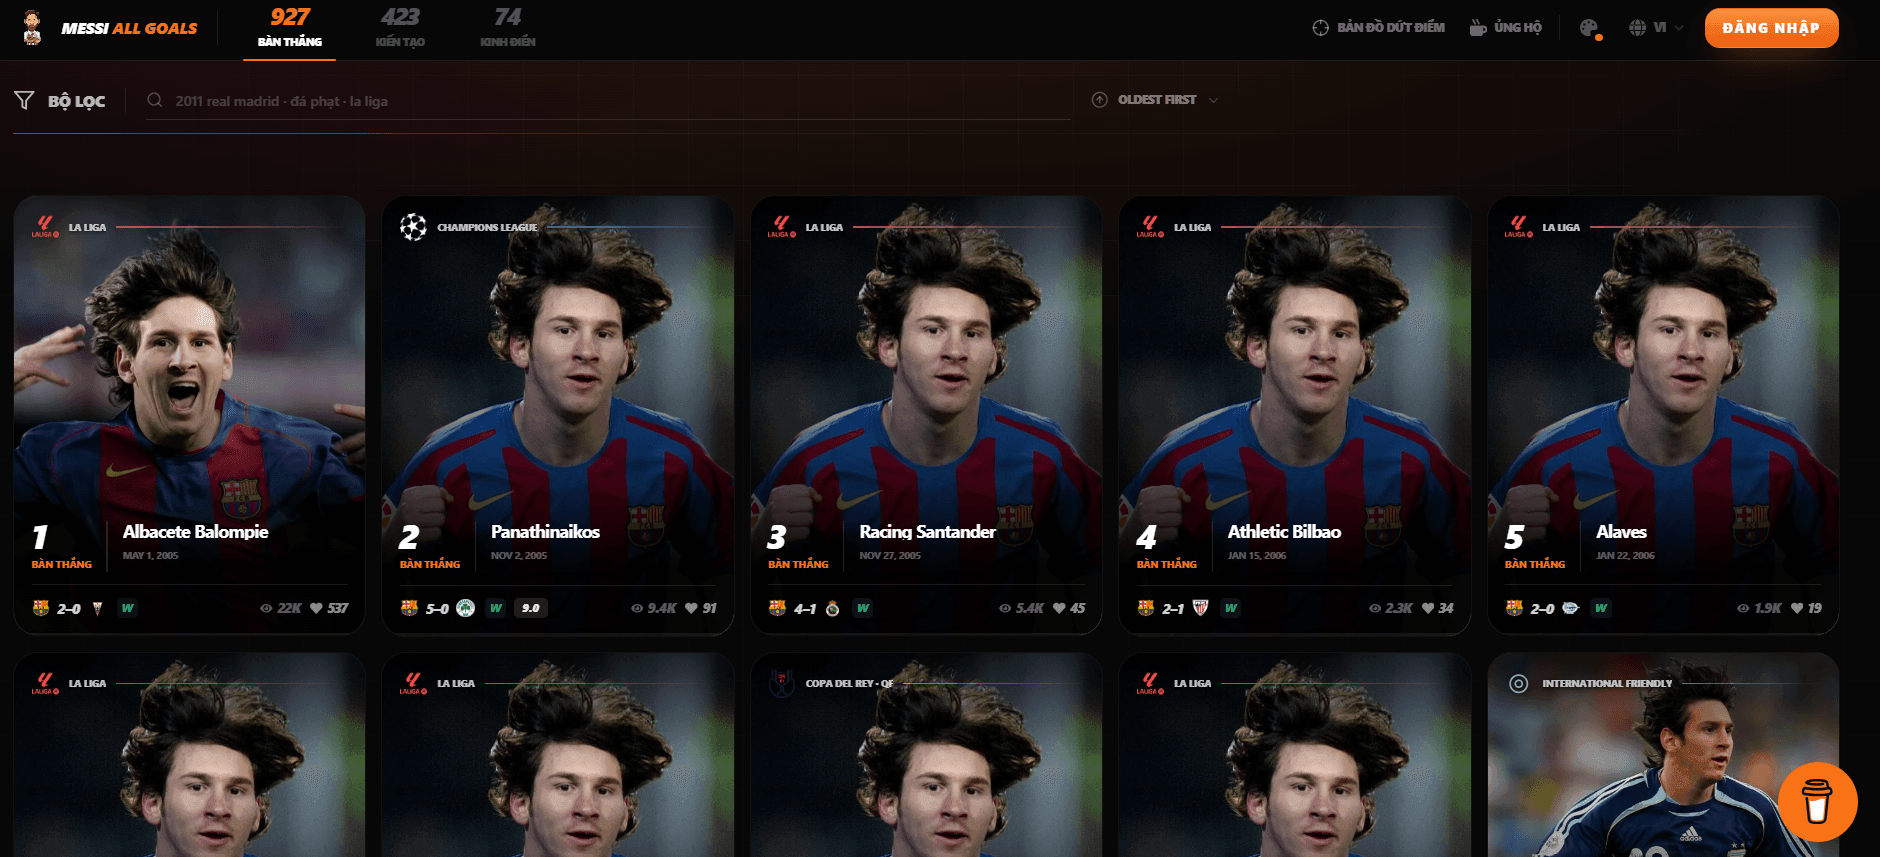The width and height of the screenshot is (1880, 857).
Task: Click the Champions League ball icon
Action: click(x=413, y=227)
